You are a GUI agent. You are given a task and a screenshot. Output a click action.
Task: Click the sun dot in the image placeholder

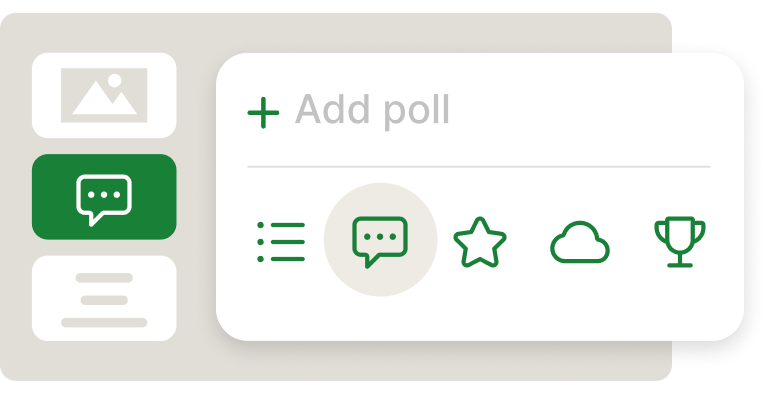coord(115,80)
